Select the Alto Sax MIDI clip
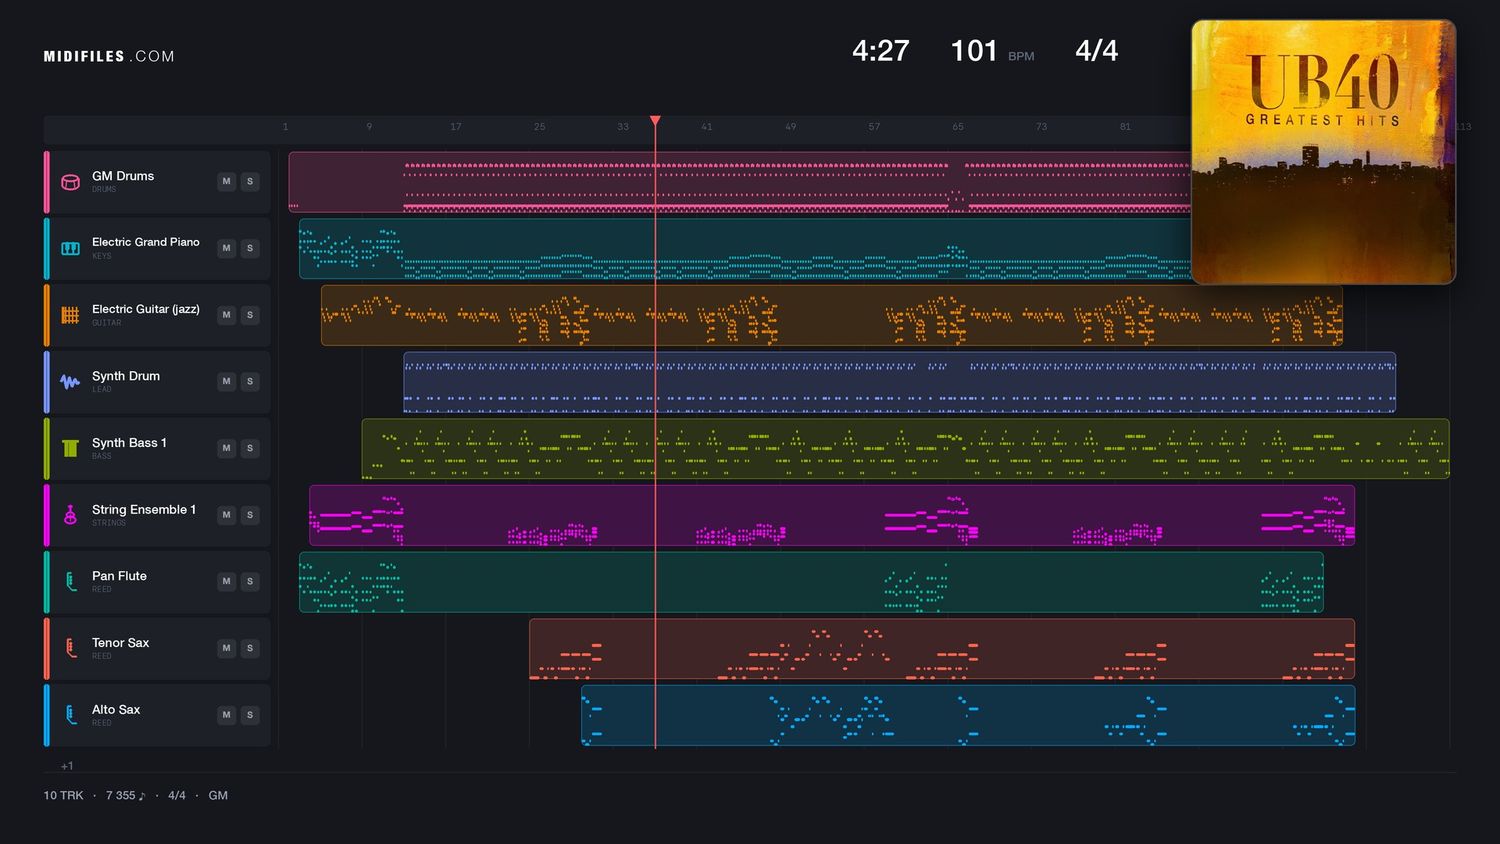The width and height of the screenshot is (1500, 844). pos(968,715)
